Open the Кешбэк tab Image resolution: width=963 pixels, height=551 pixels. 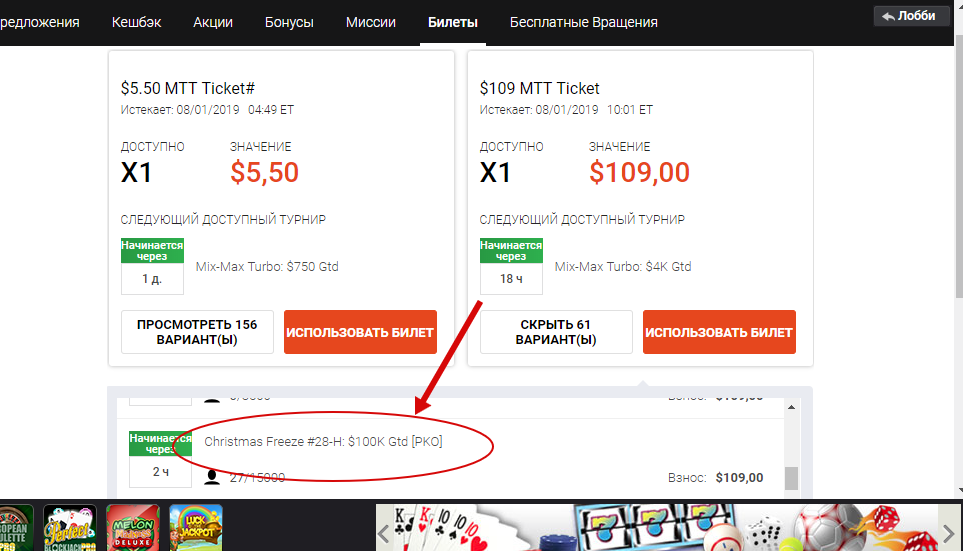click(136, 22)
